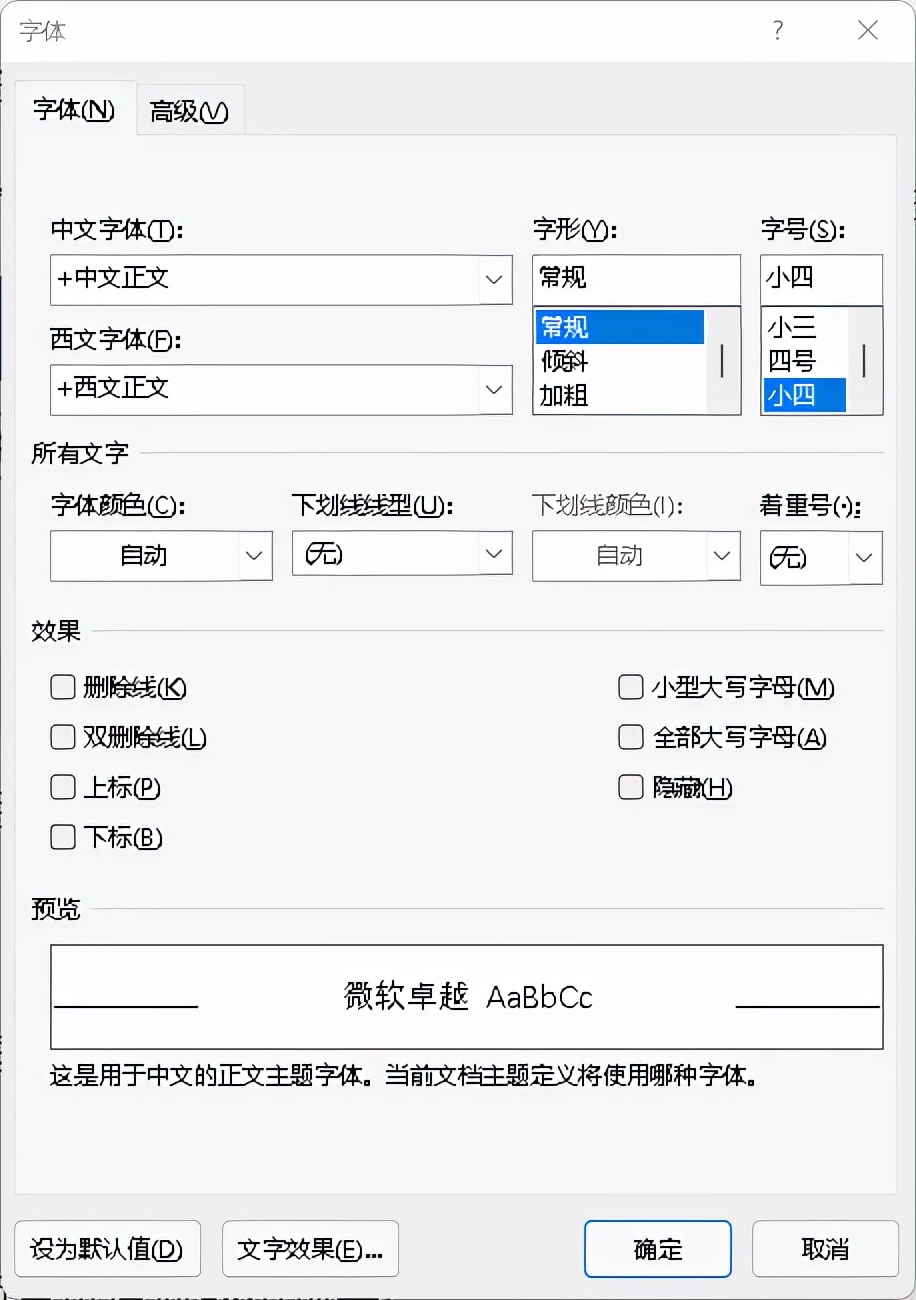The image size is (916, 1300).
Task: Open the 西文字体 dropdown
Action: (x=493, y=390)
